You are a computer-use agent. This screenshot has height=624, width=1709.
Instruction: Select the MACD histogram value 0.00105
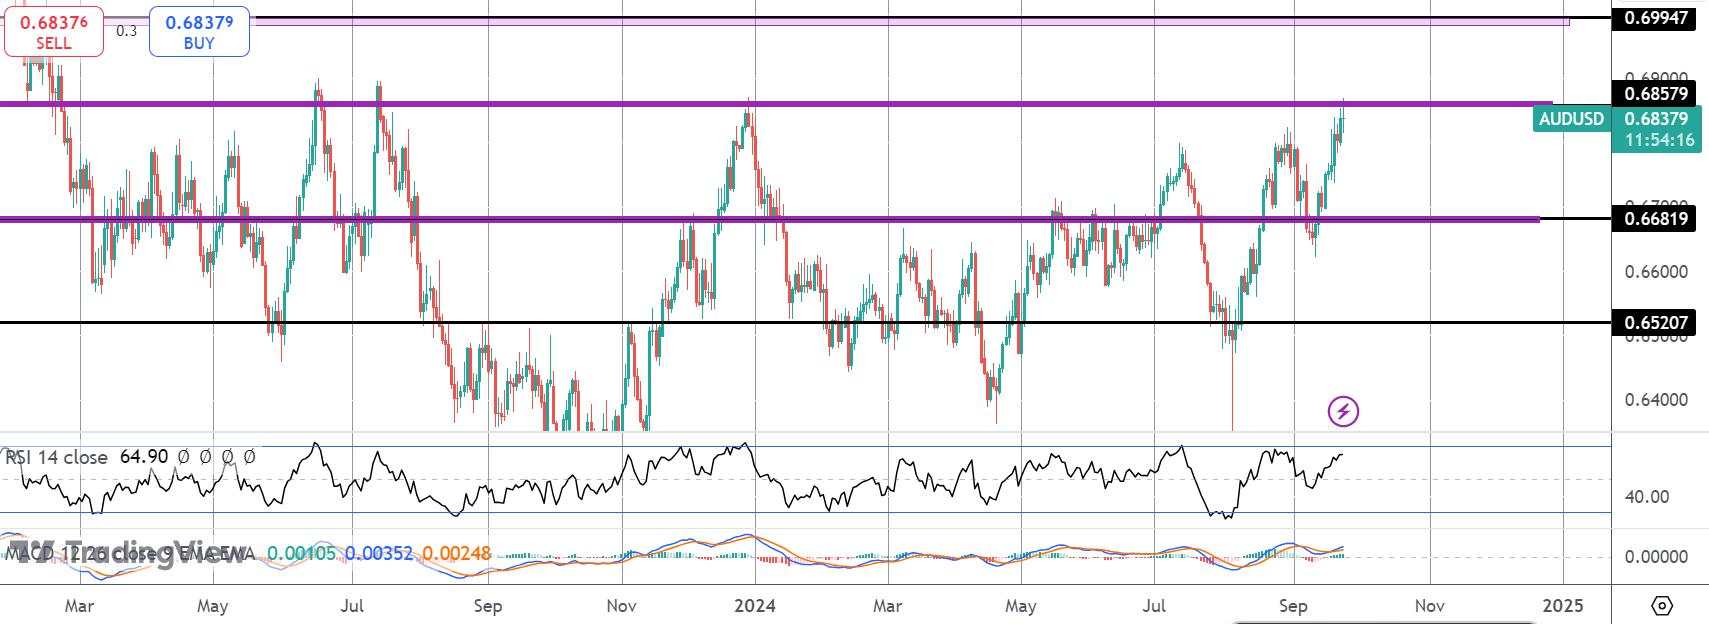click(303, 553)
